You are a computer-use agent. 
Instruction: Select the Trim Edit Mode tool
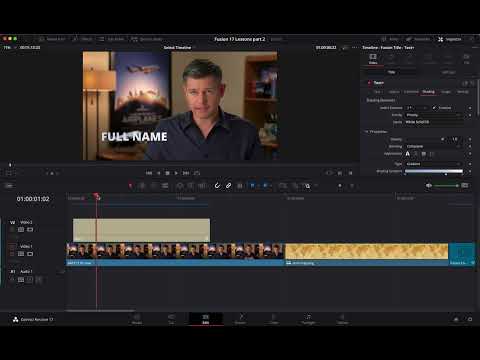[142, 186]
